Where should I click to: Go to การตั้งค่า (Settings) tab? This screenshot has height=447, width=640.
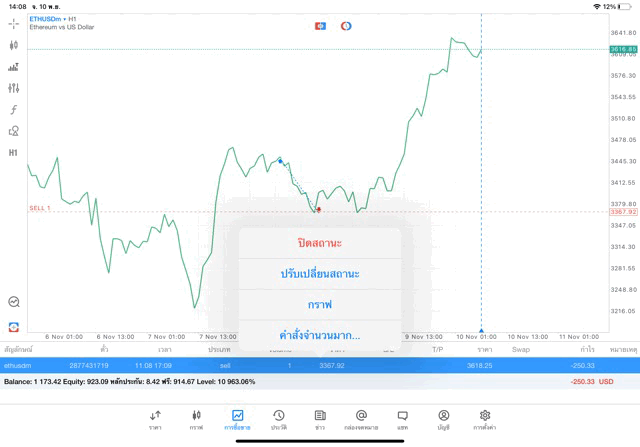tap(485, 418)
